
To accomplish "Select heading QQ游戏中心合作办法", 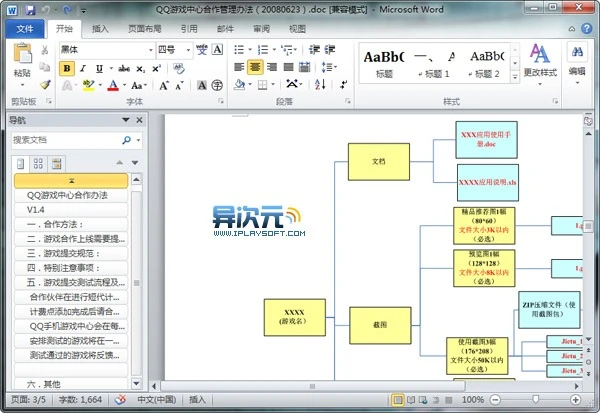I will (71, 195).
